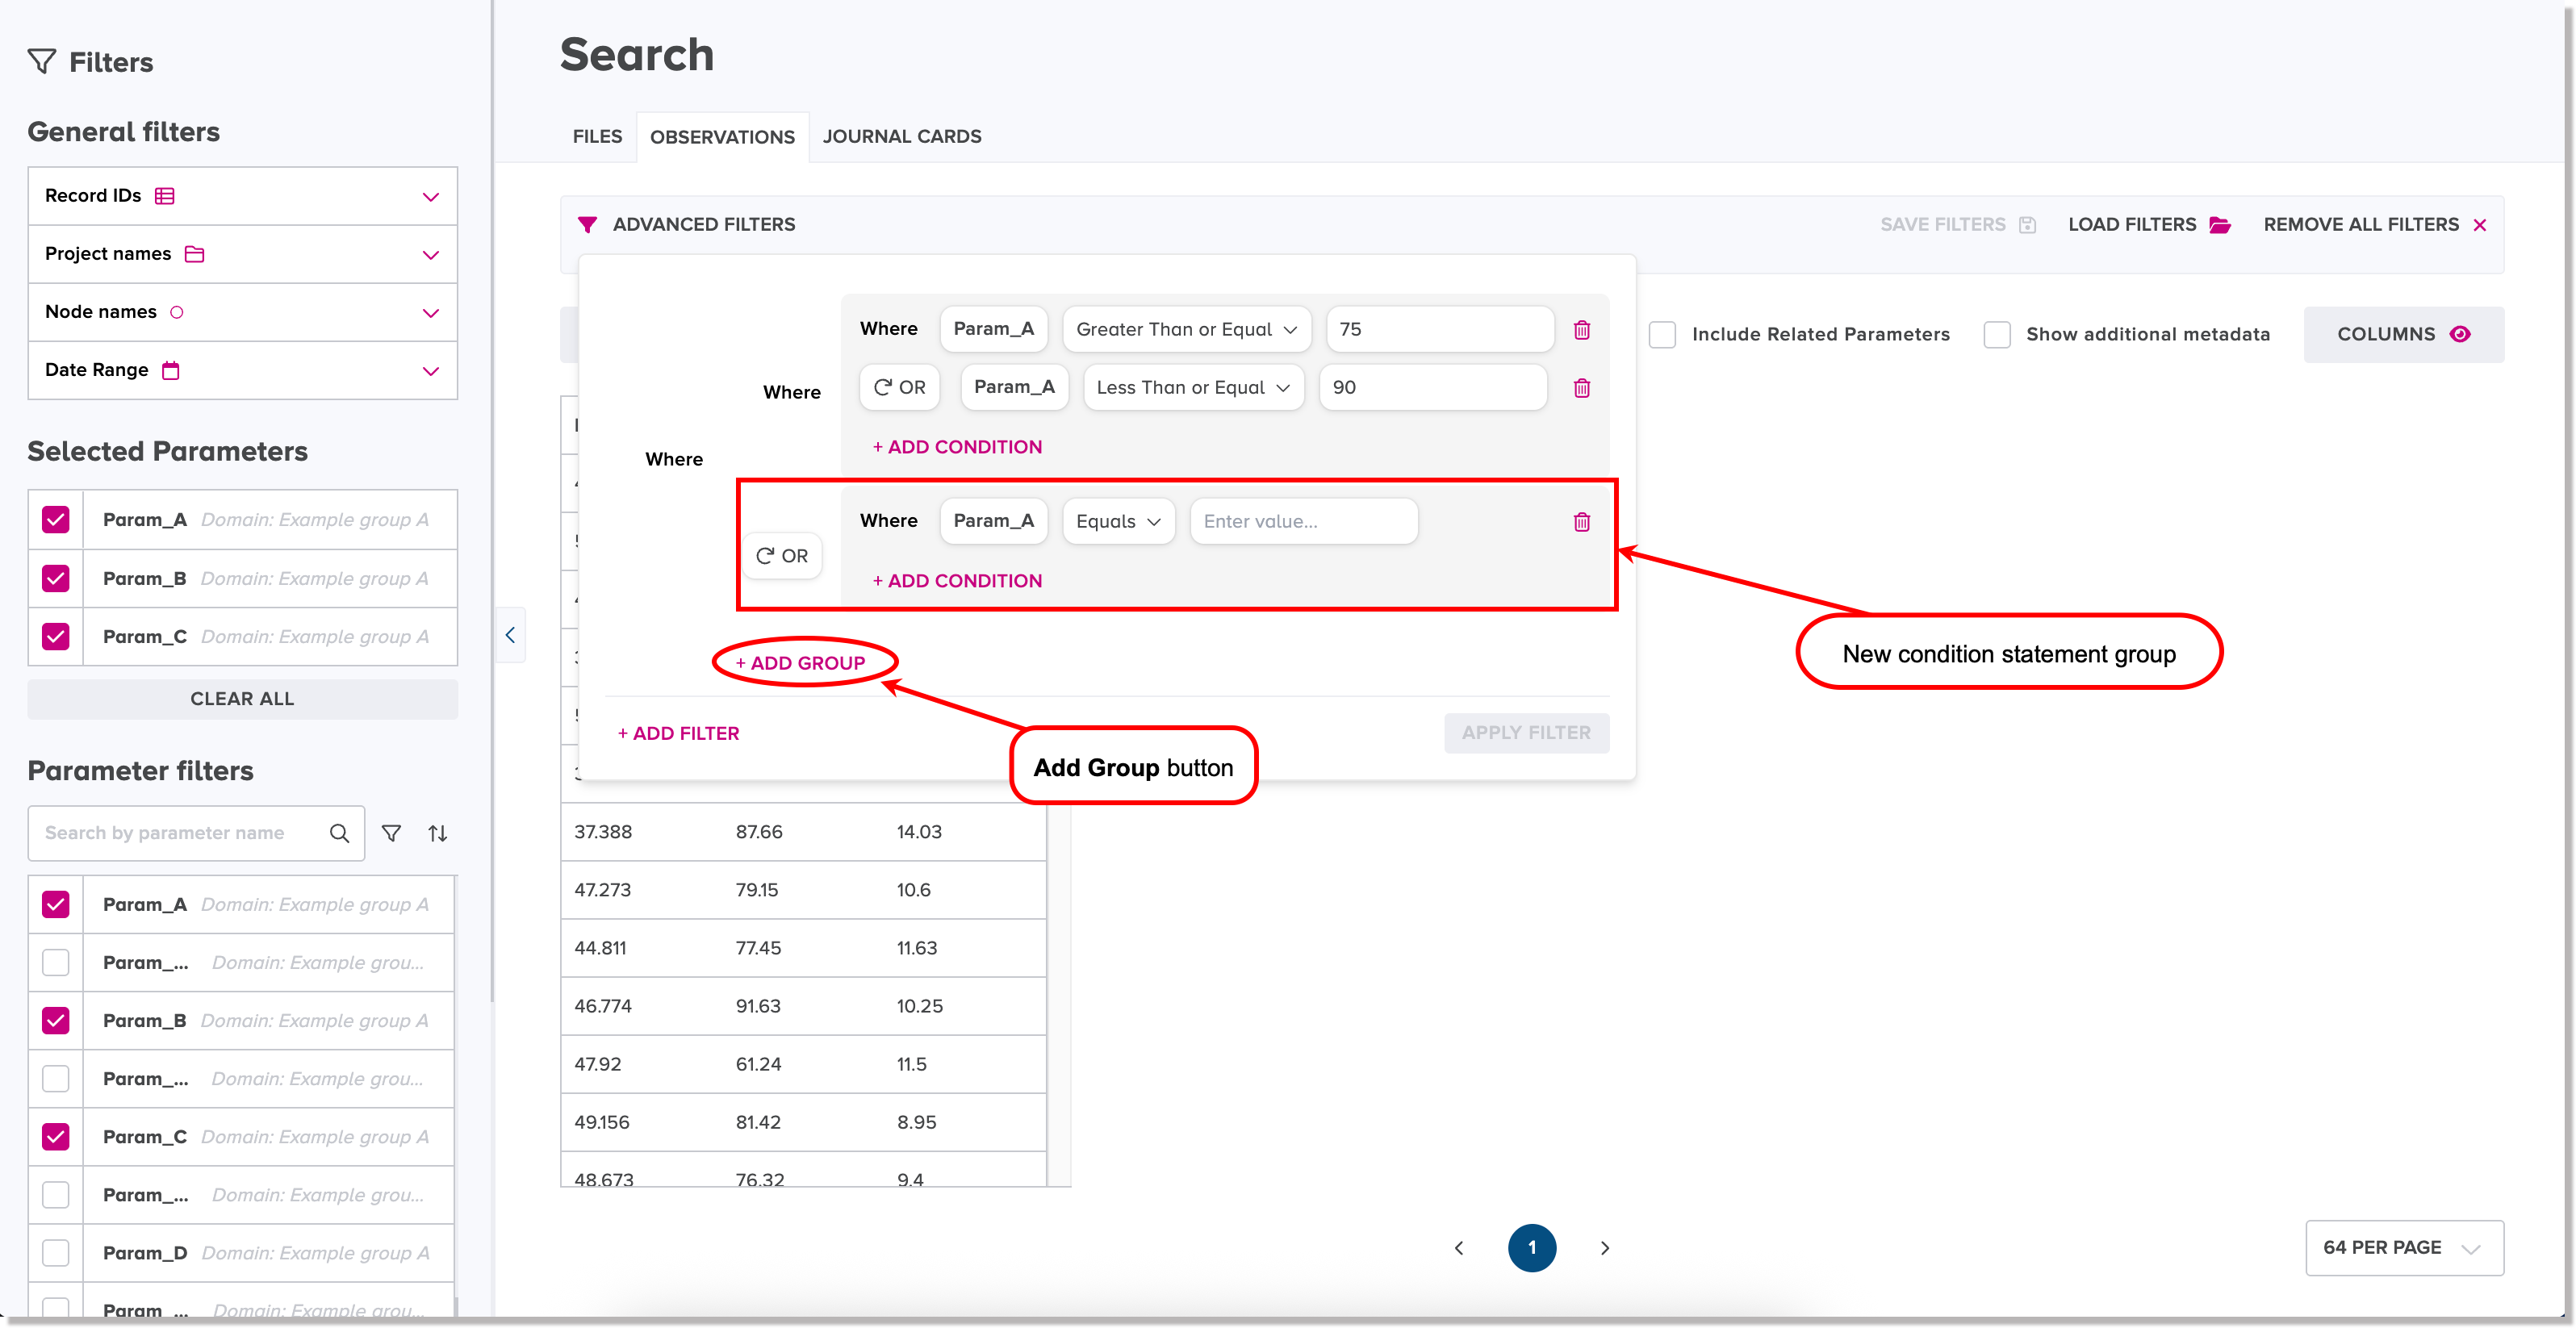Open Param_A selector in Equals row
Image resolution: width=2576 pixels, height=1328 pixels.
click(x=994, y=522)
